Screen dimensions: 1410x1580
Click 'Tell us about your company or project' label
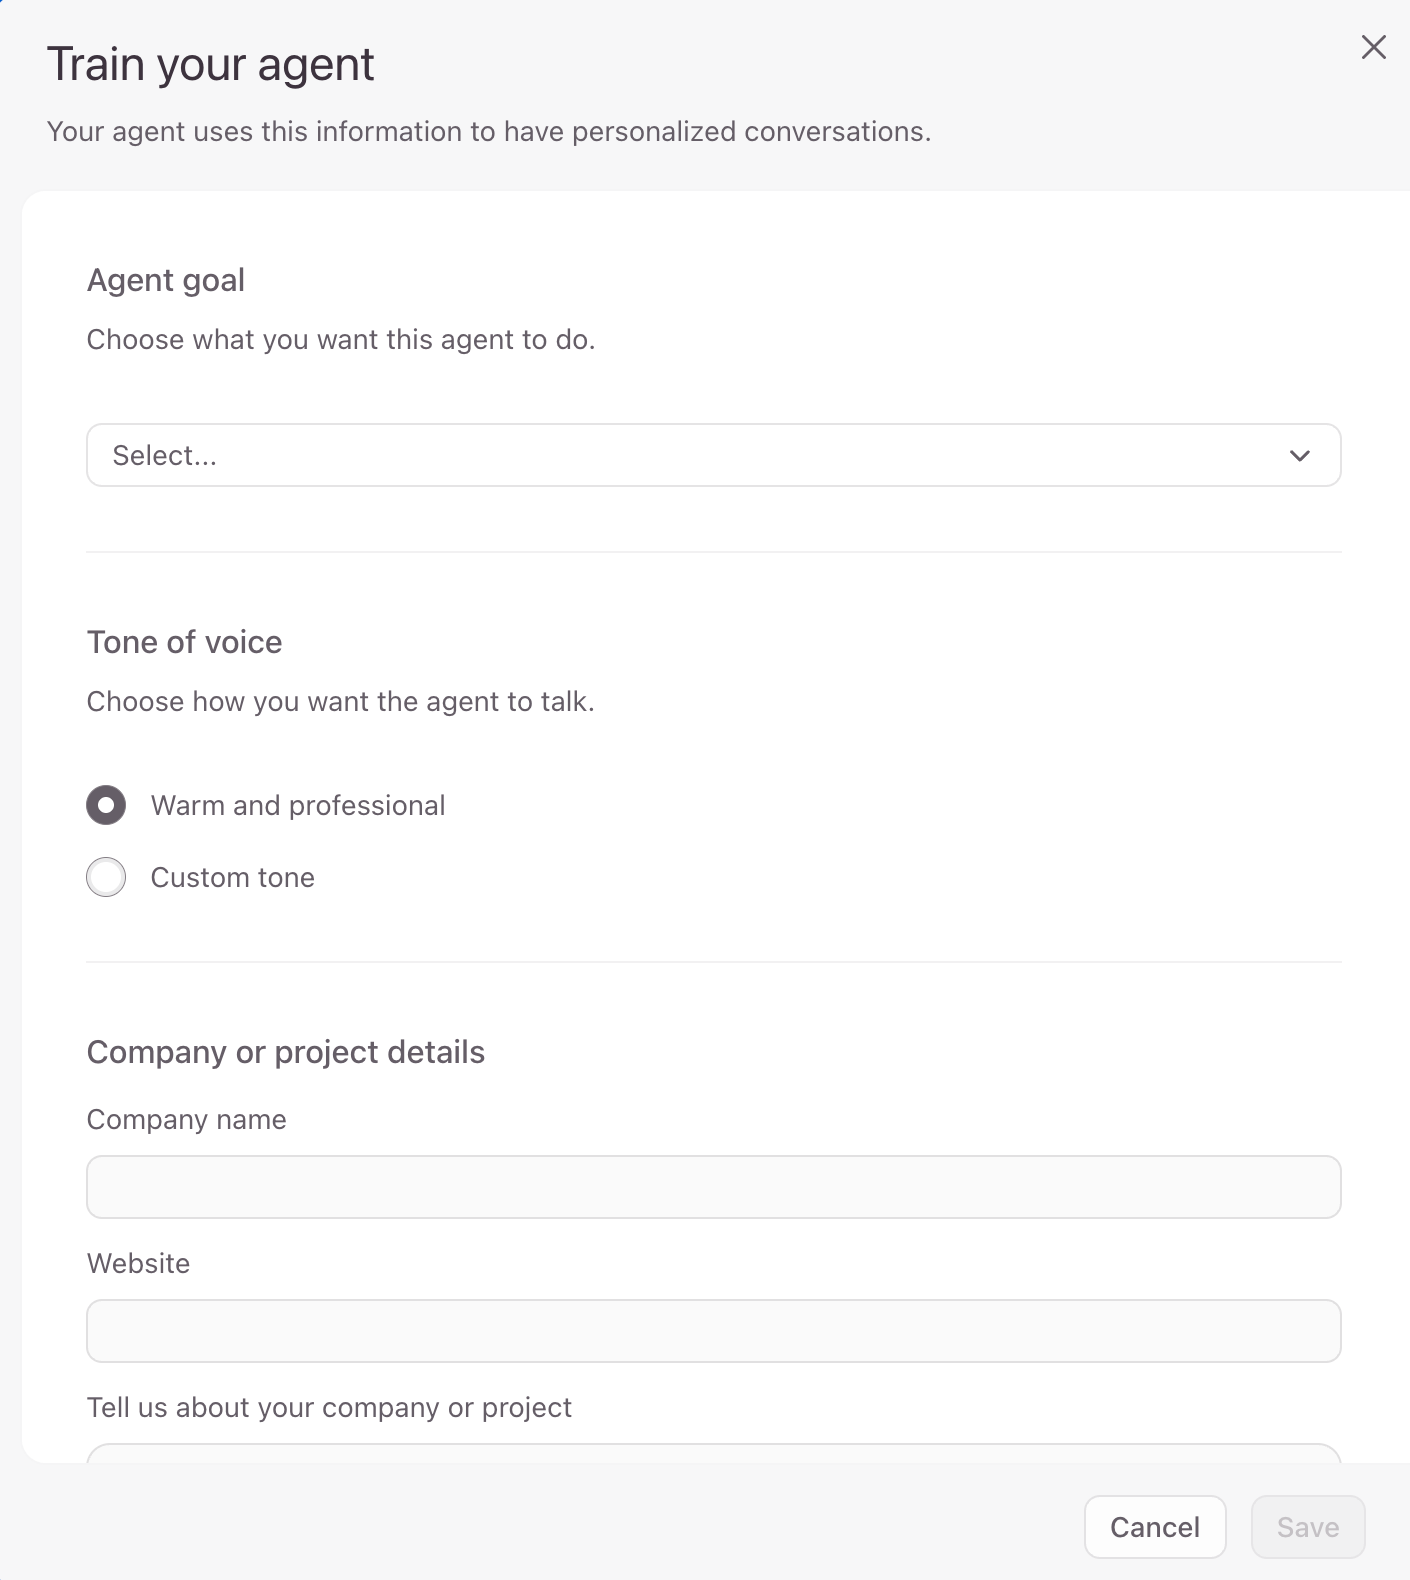(329, 1407)
